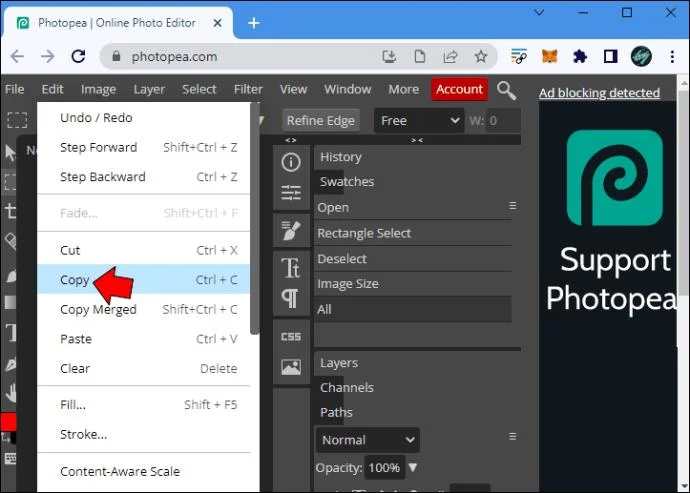Click the red foreground color swatch
The image size is (690, 493).
[8, 421]
